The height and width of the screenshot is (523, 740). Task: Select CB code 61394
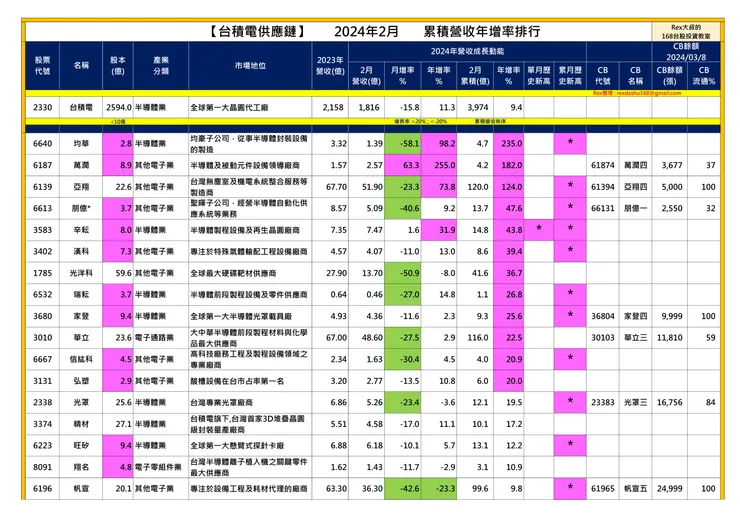[x=603, y=187]
